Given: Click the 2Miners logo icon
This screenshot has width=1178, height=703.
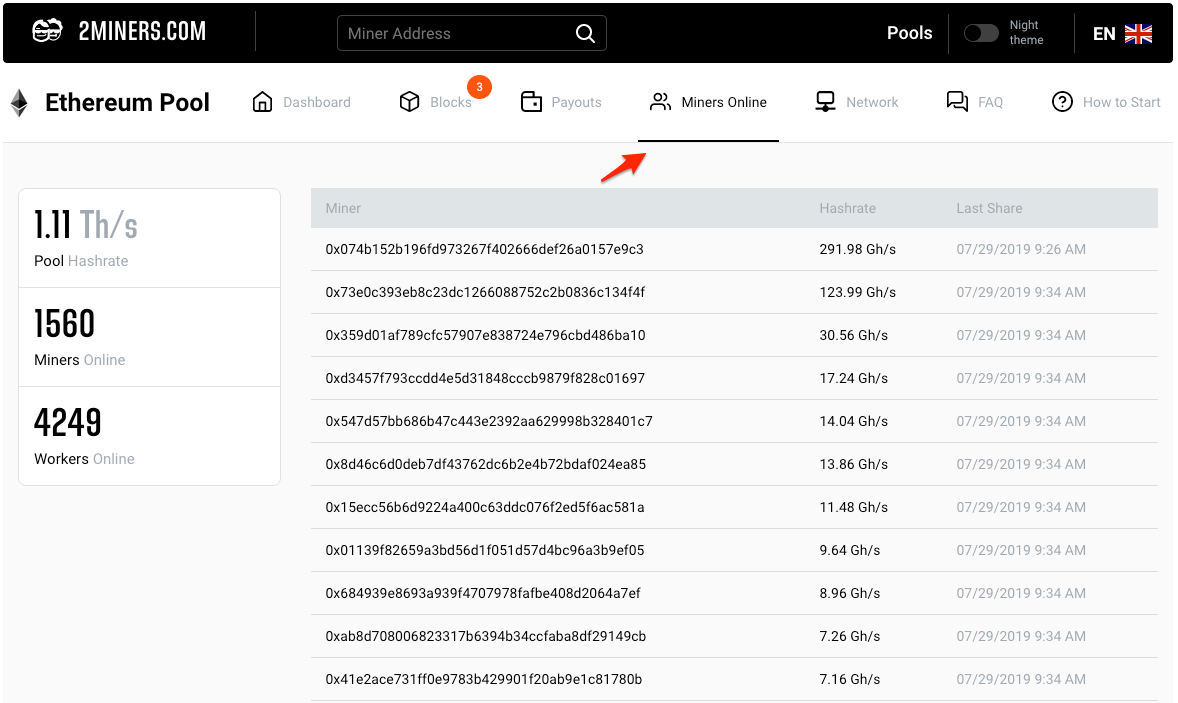Looking at the screenshot, I should coord(48,32).
